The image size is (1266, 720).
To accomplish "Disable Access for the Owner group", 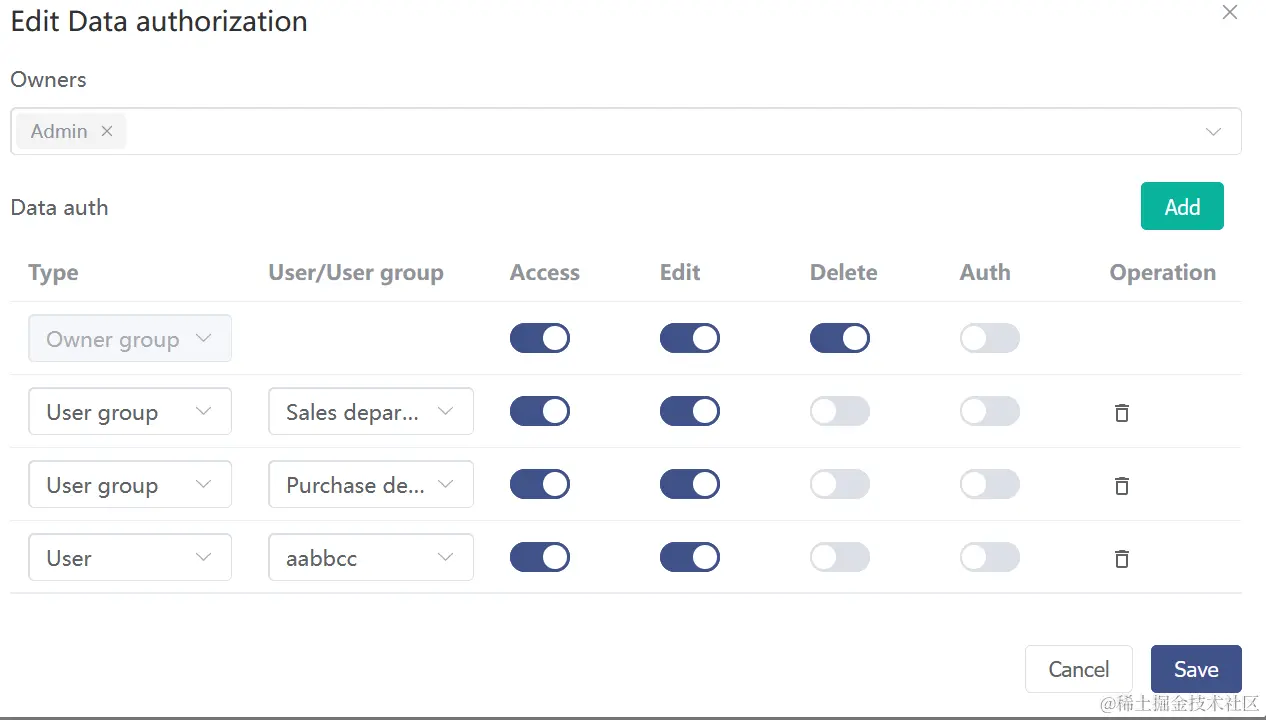I will click(540, 338).
